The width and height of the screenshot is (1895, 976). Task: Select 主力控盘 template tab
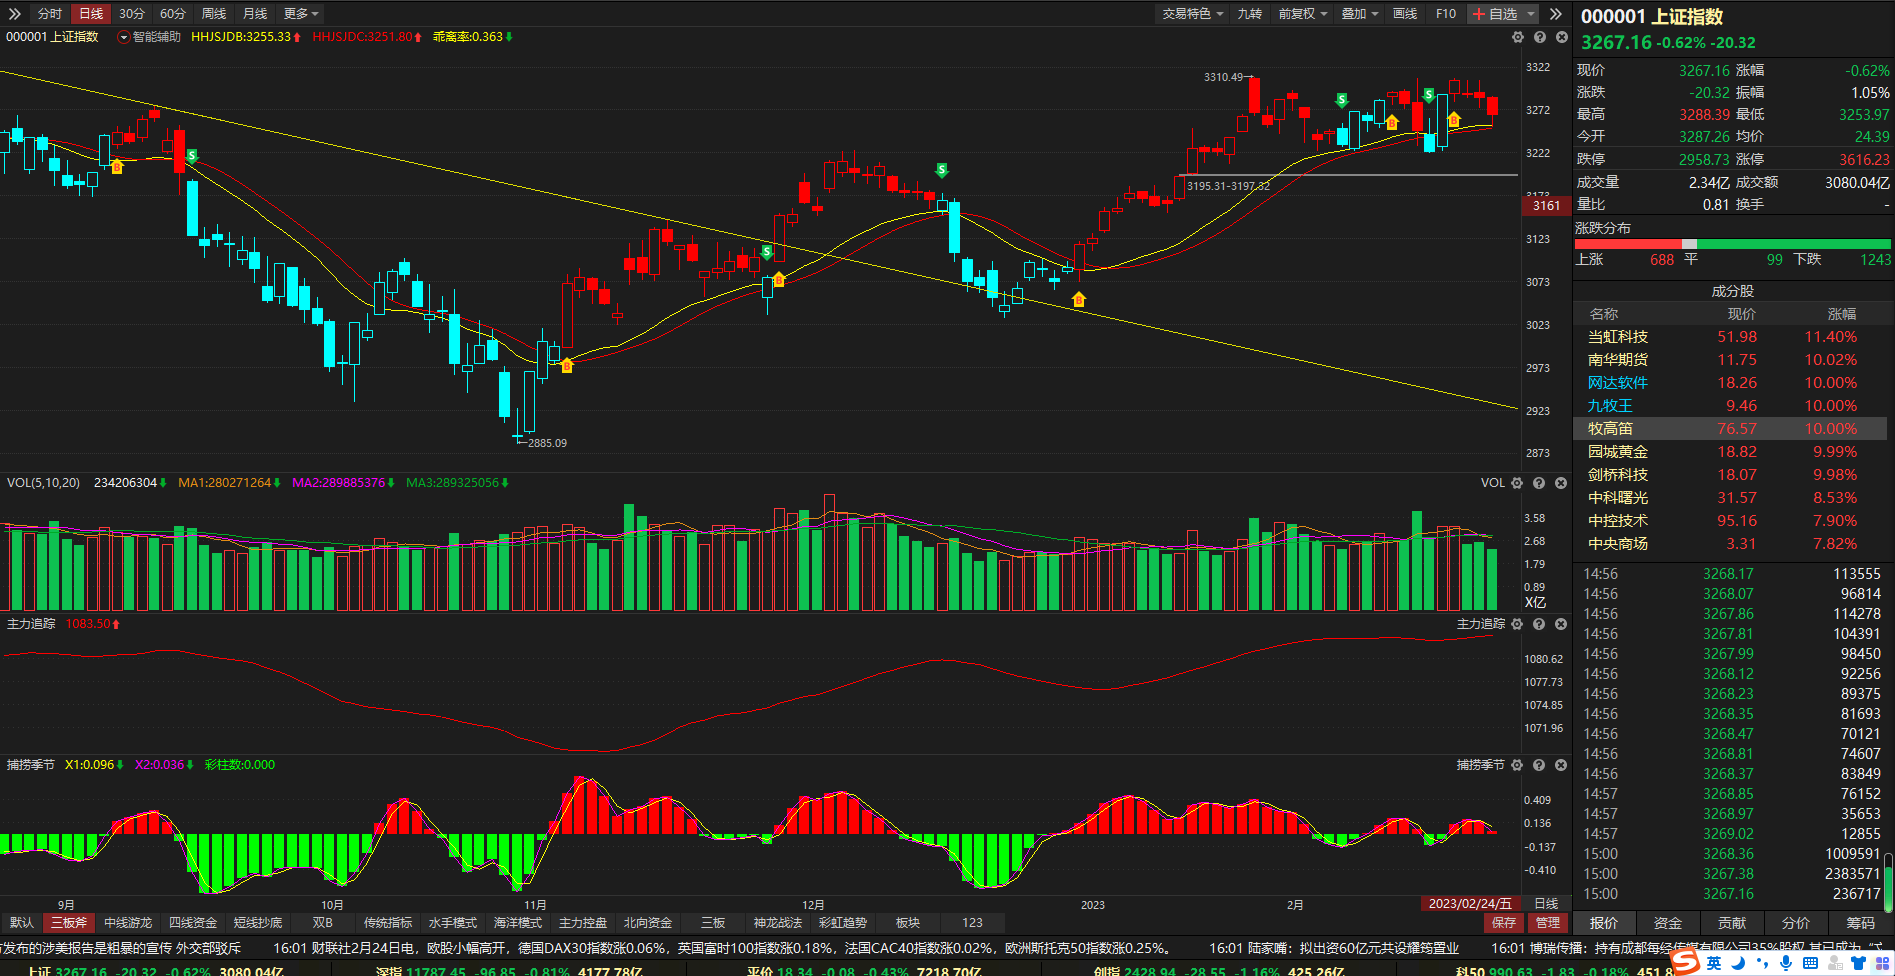coord(583,923)
